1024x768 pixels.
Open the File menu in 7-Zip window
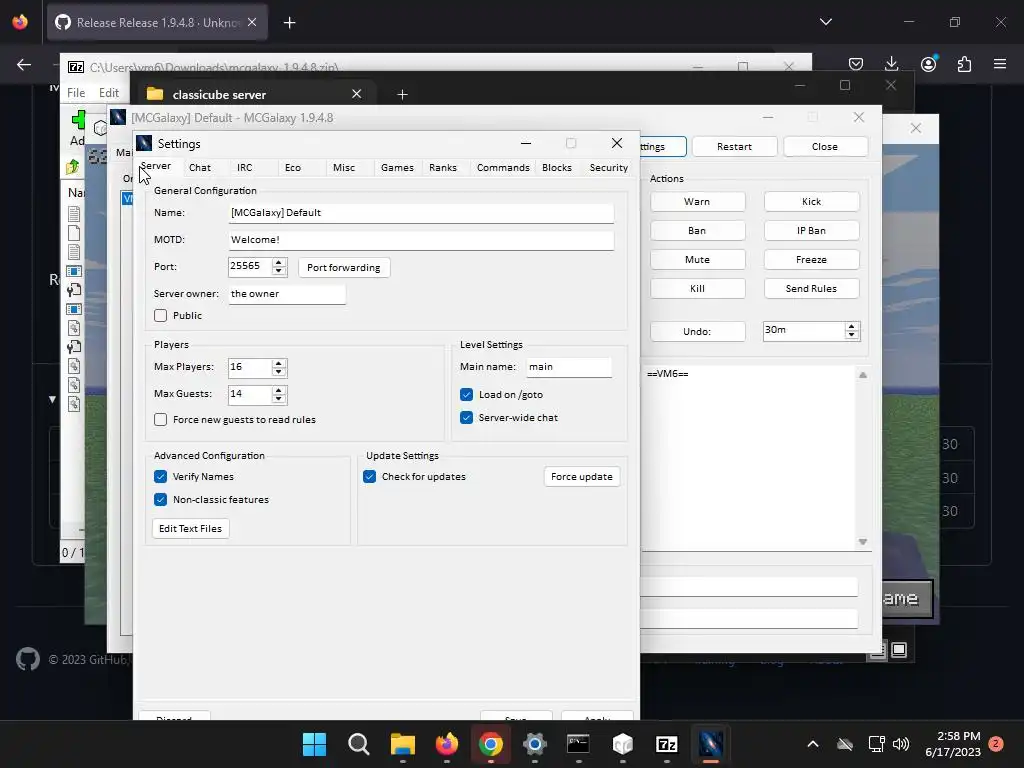pyautogui.click(x=76, y=93)
